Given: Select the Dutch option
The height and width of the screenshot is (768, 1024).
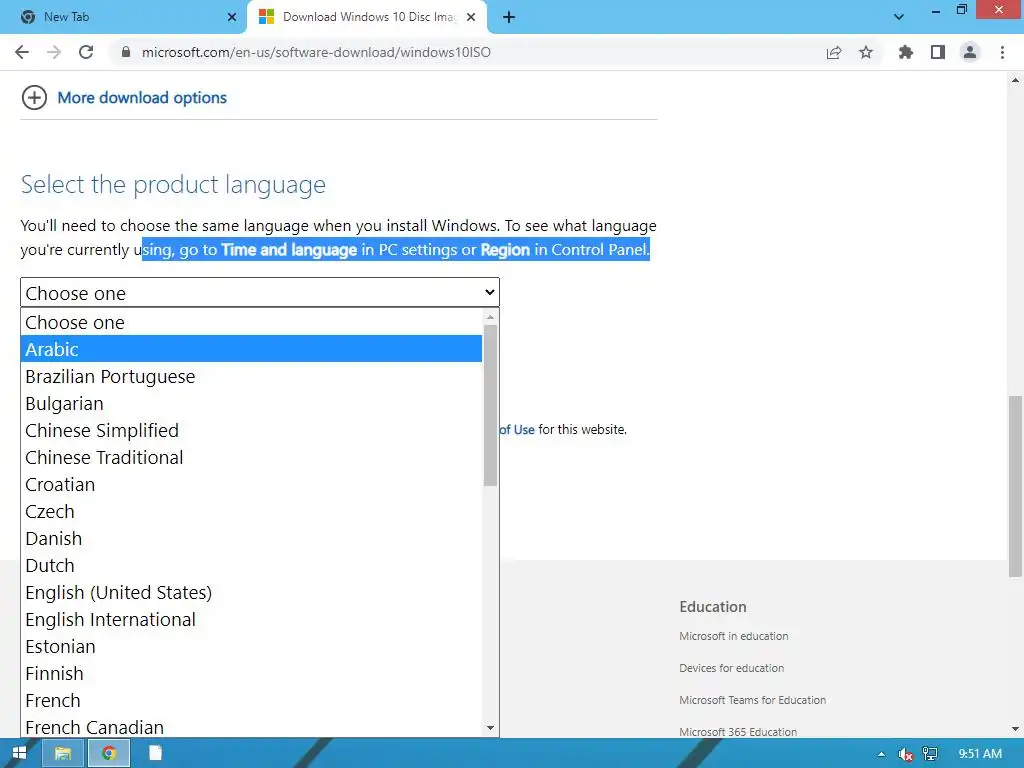Looking at the screenshot, I should [x=251, y=566].
